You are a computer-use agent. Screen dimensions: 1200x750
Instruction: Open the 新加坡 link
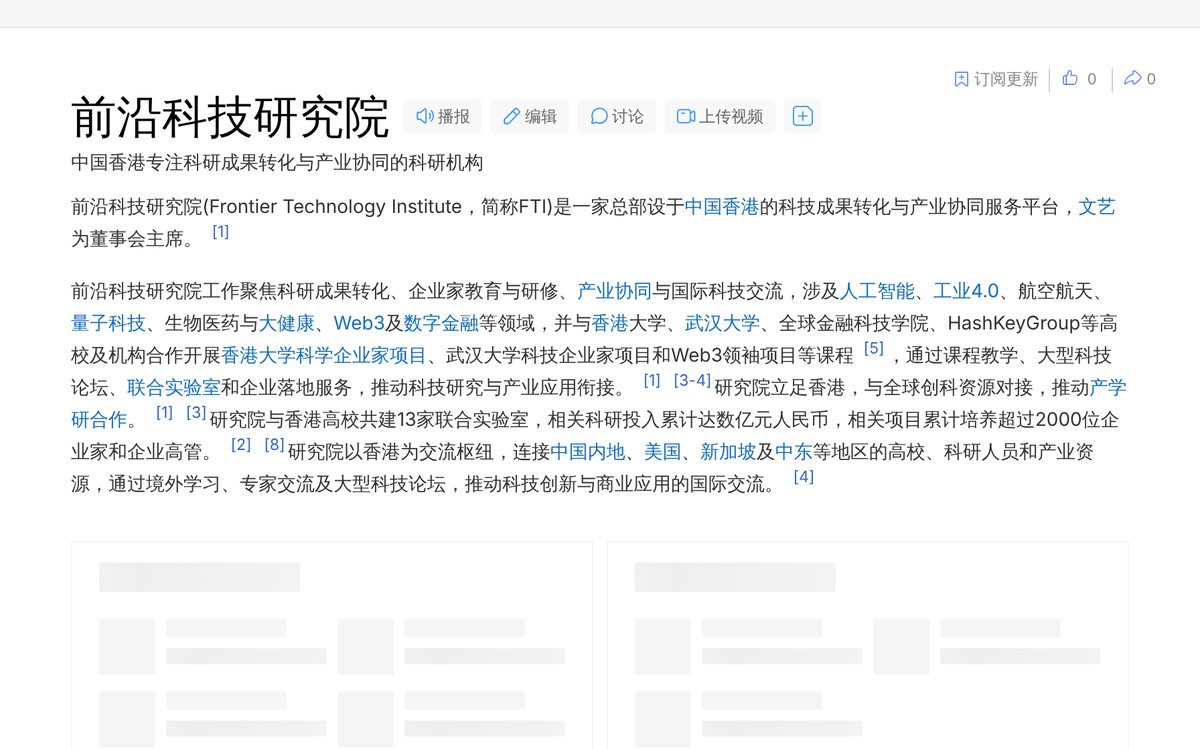(728, 451)
